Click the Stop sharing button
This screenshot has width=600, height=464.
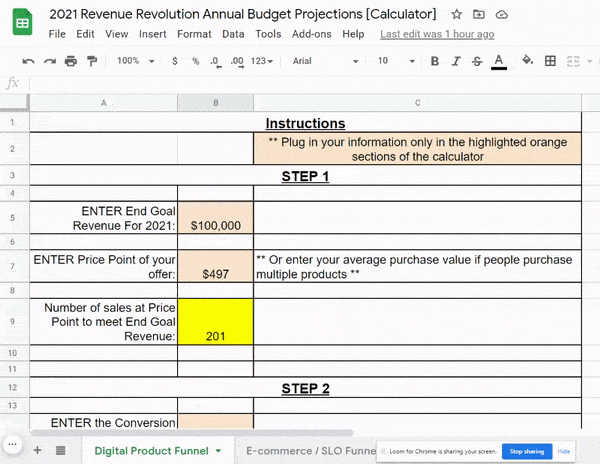pyautogui.click(x=526, y=452)
